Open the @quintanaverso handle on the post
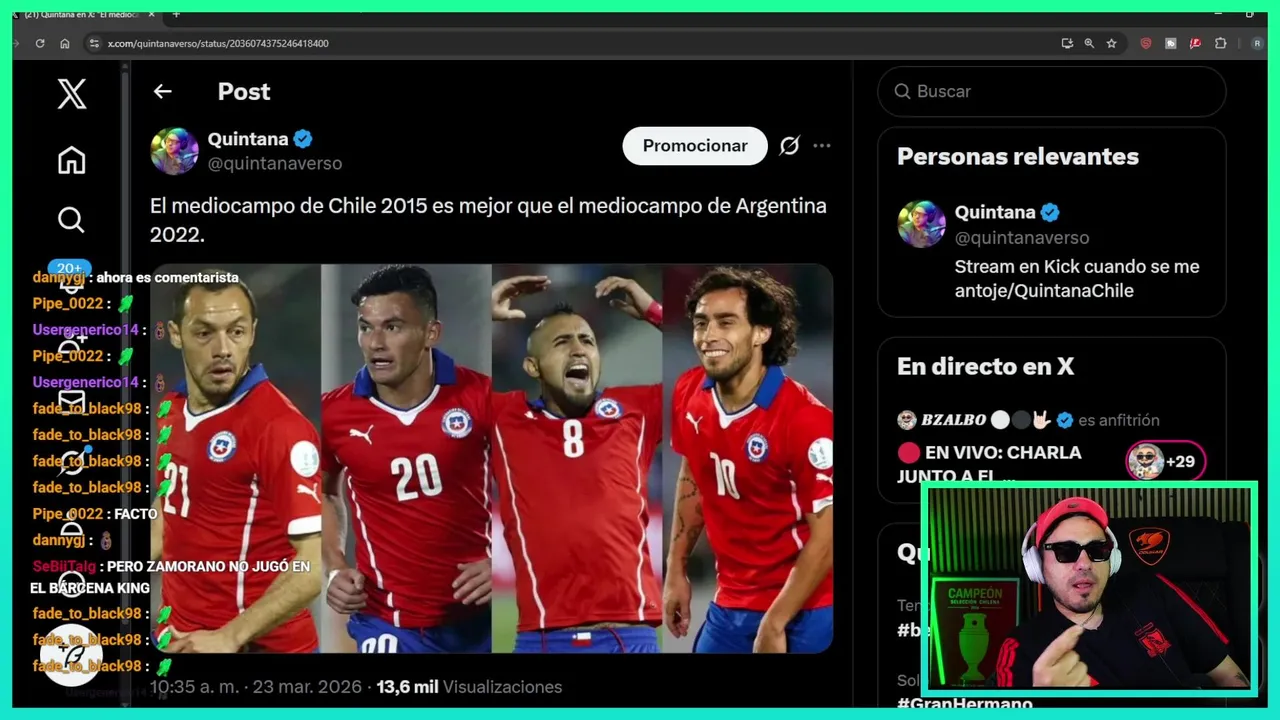Viewport: 1280px width, 720px height. click(x=275, y=163)
